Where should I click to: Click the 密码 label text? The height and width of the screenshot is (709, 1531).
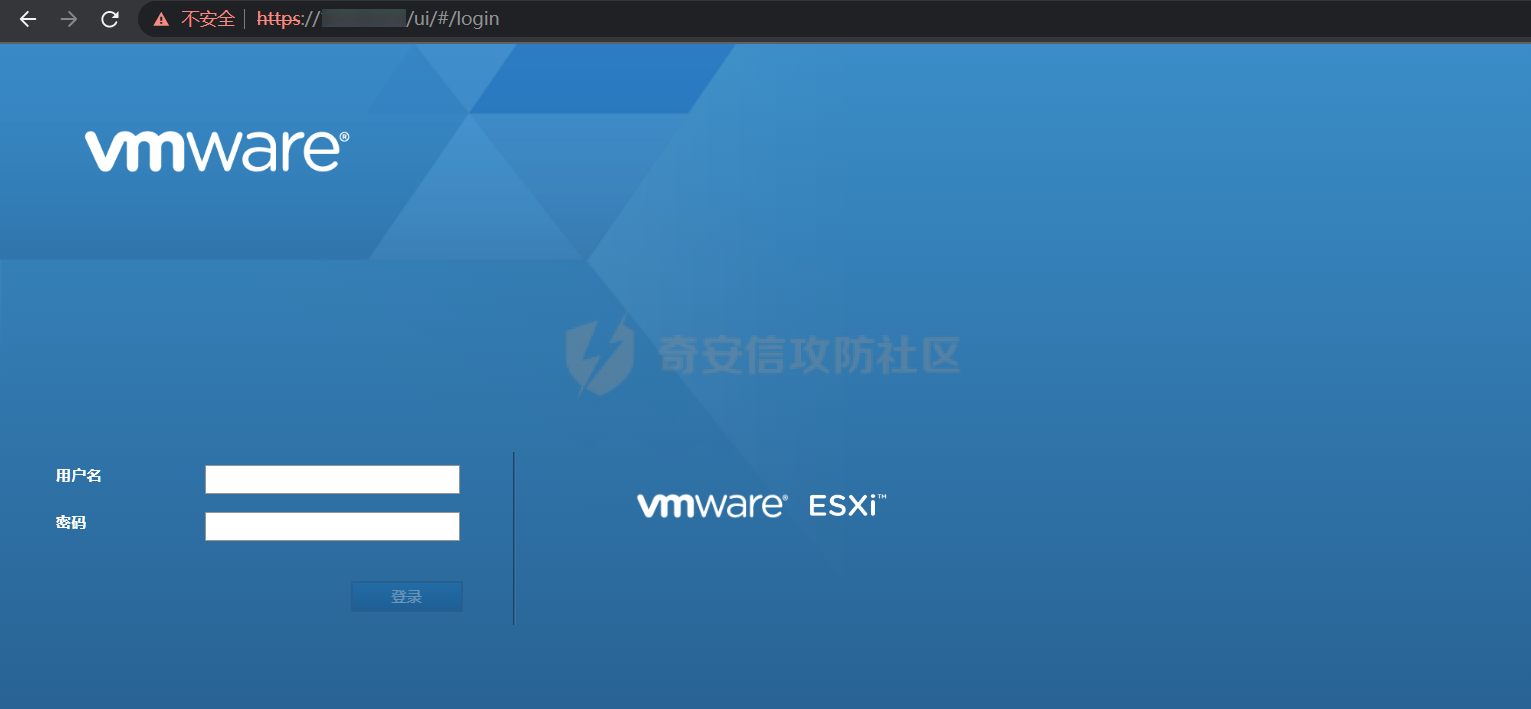pyautogui.click(x=71, y=522)
